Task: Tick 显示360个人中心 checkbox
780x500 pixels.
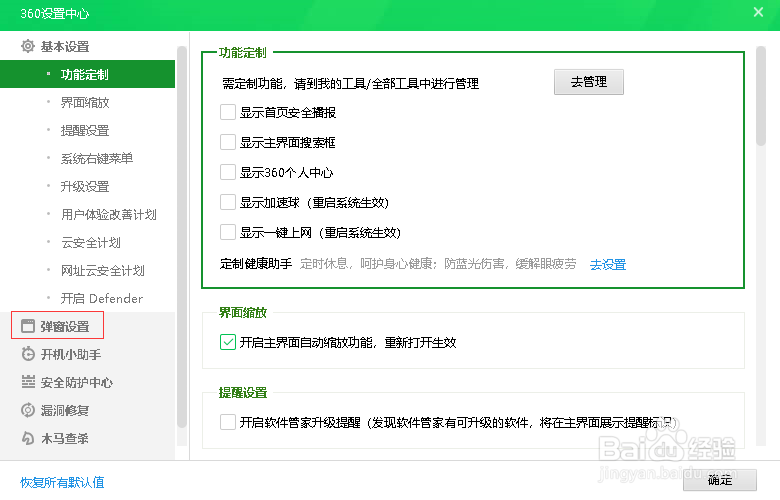Action: pyautogui.click(x=228, y=172)
